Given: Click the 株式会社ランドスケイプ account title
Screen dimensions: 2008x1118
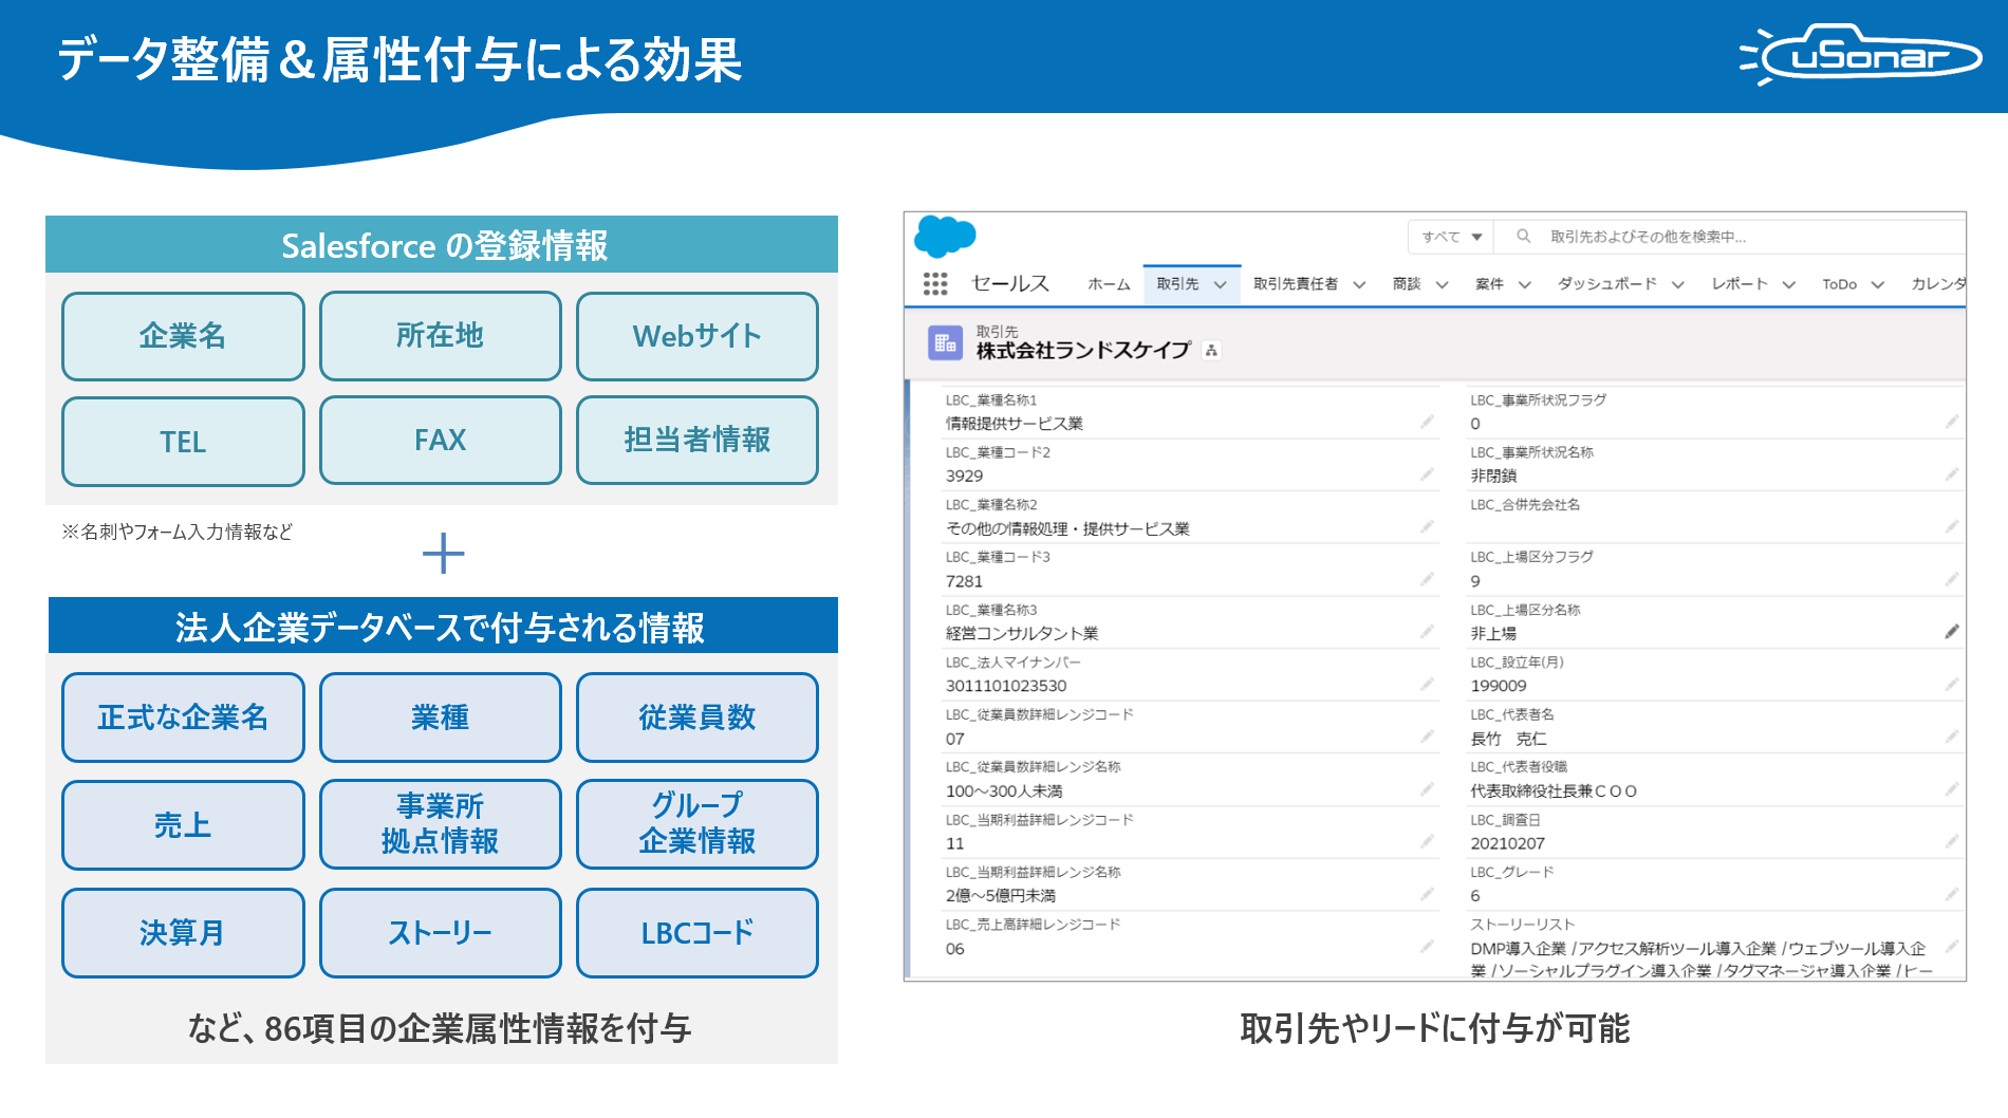Looking at the screenshot, I should pyautogui.click(x=1083, y=350).
